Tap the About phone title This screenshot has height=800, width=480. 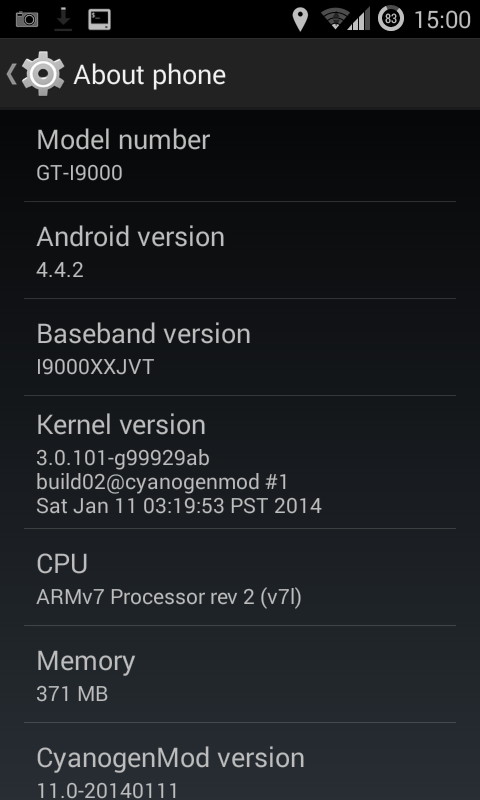pos(149,76)
